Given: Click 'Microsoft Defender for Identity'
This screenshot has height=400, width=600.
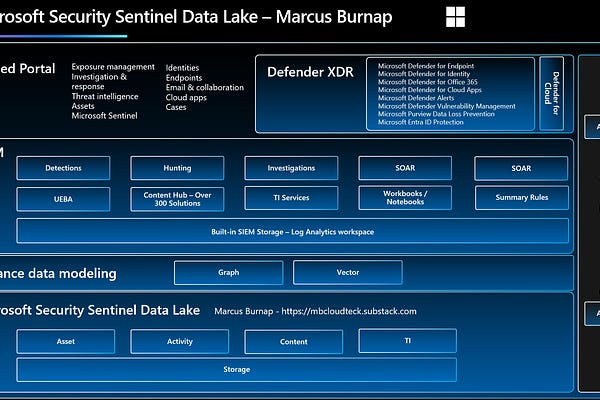Looking at the screenshot, I should click(424, 74).
